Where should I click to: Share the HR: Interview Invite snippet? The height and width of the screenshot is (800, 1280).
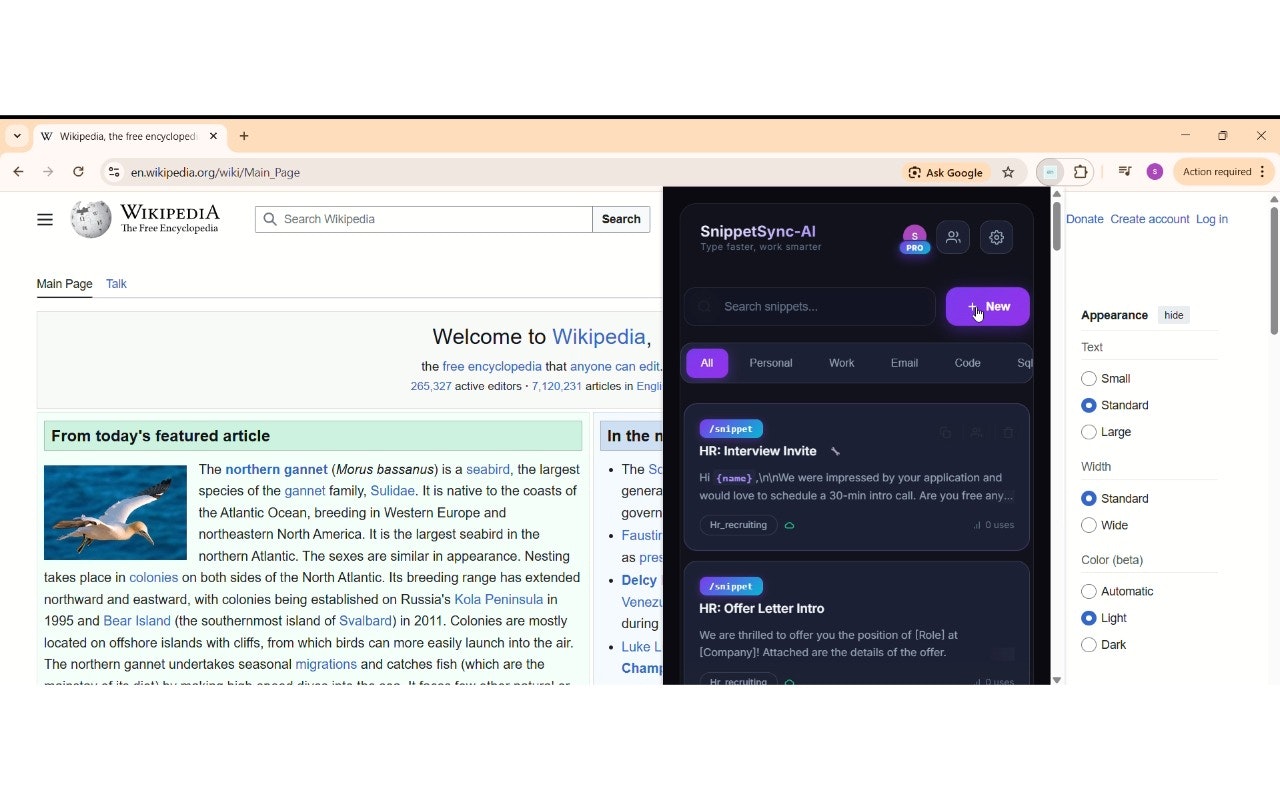(976, 433)
